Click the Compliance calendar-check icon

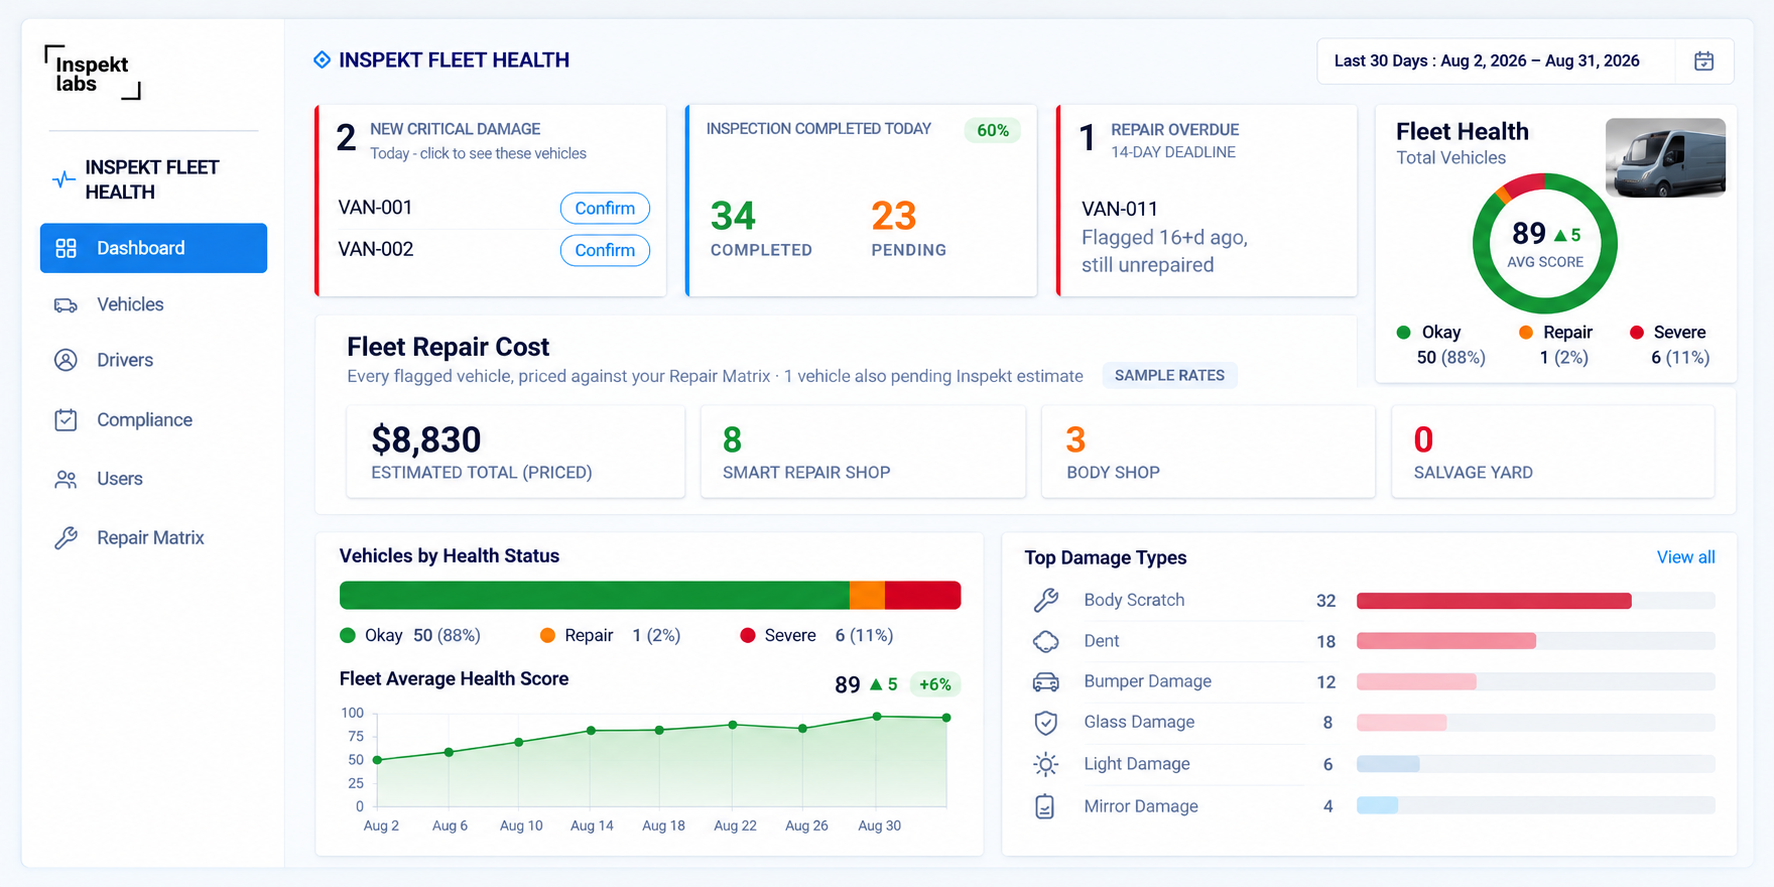66,420
